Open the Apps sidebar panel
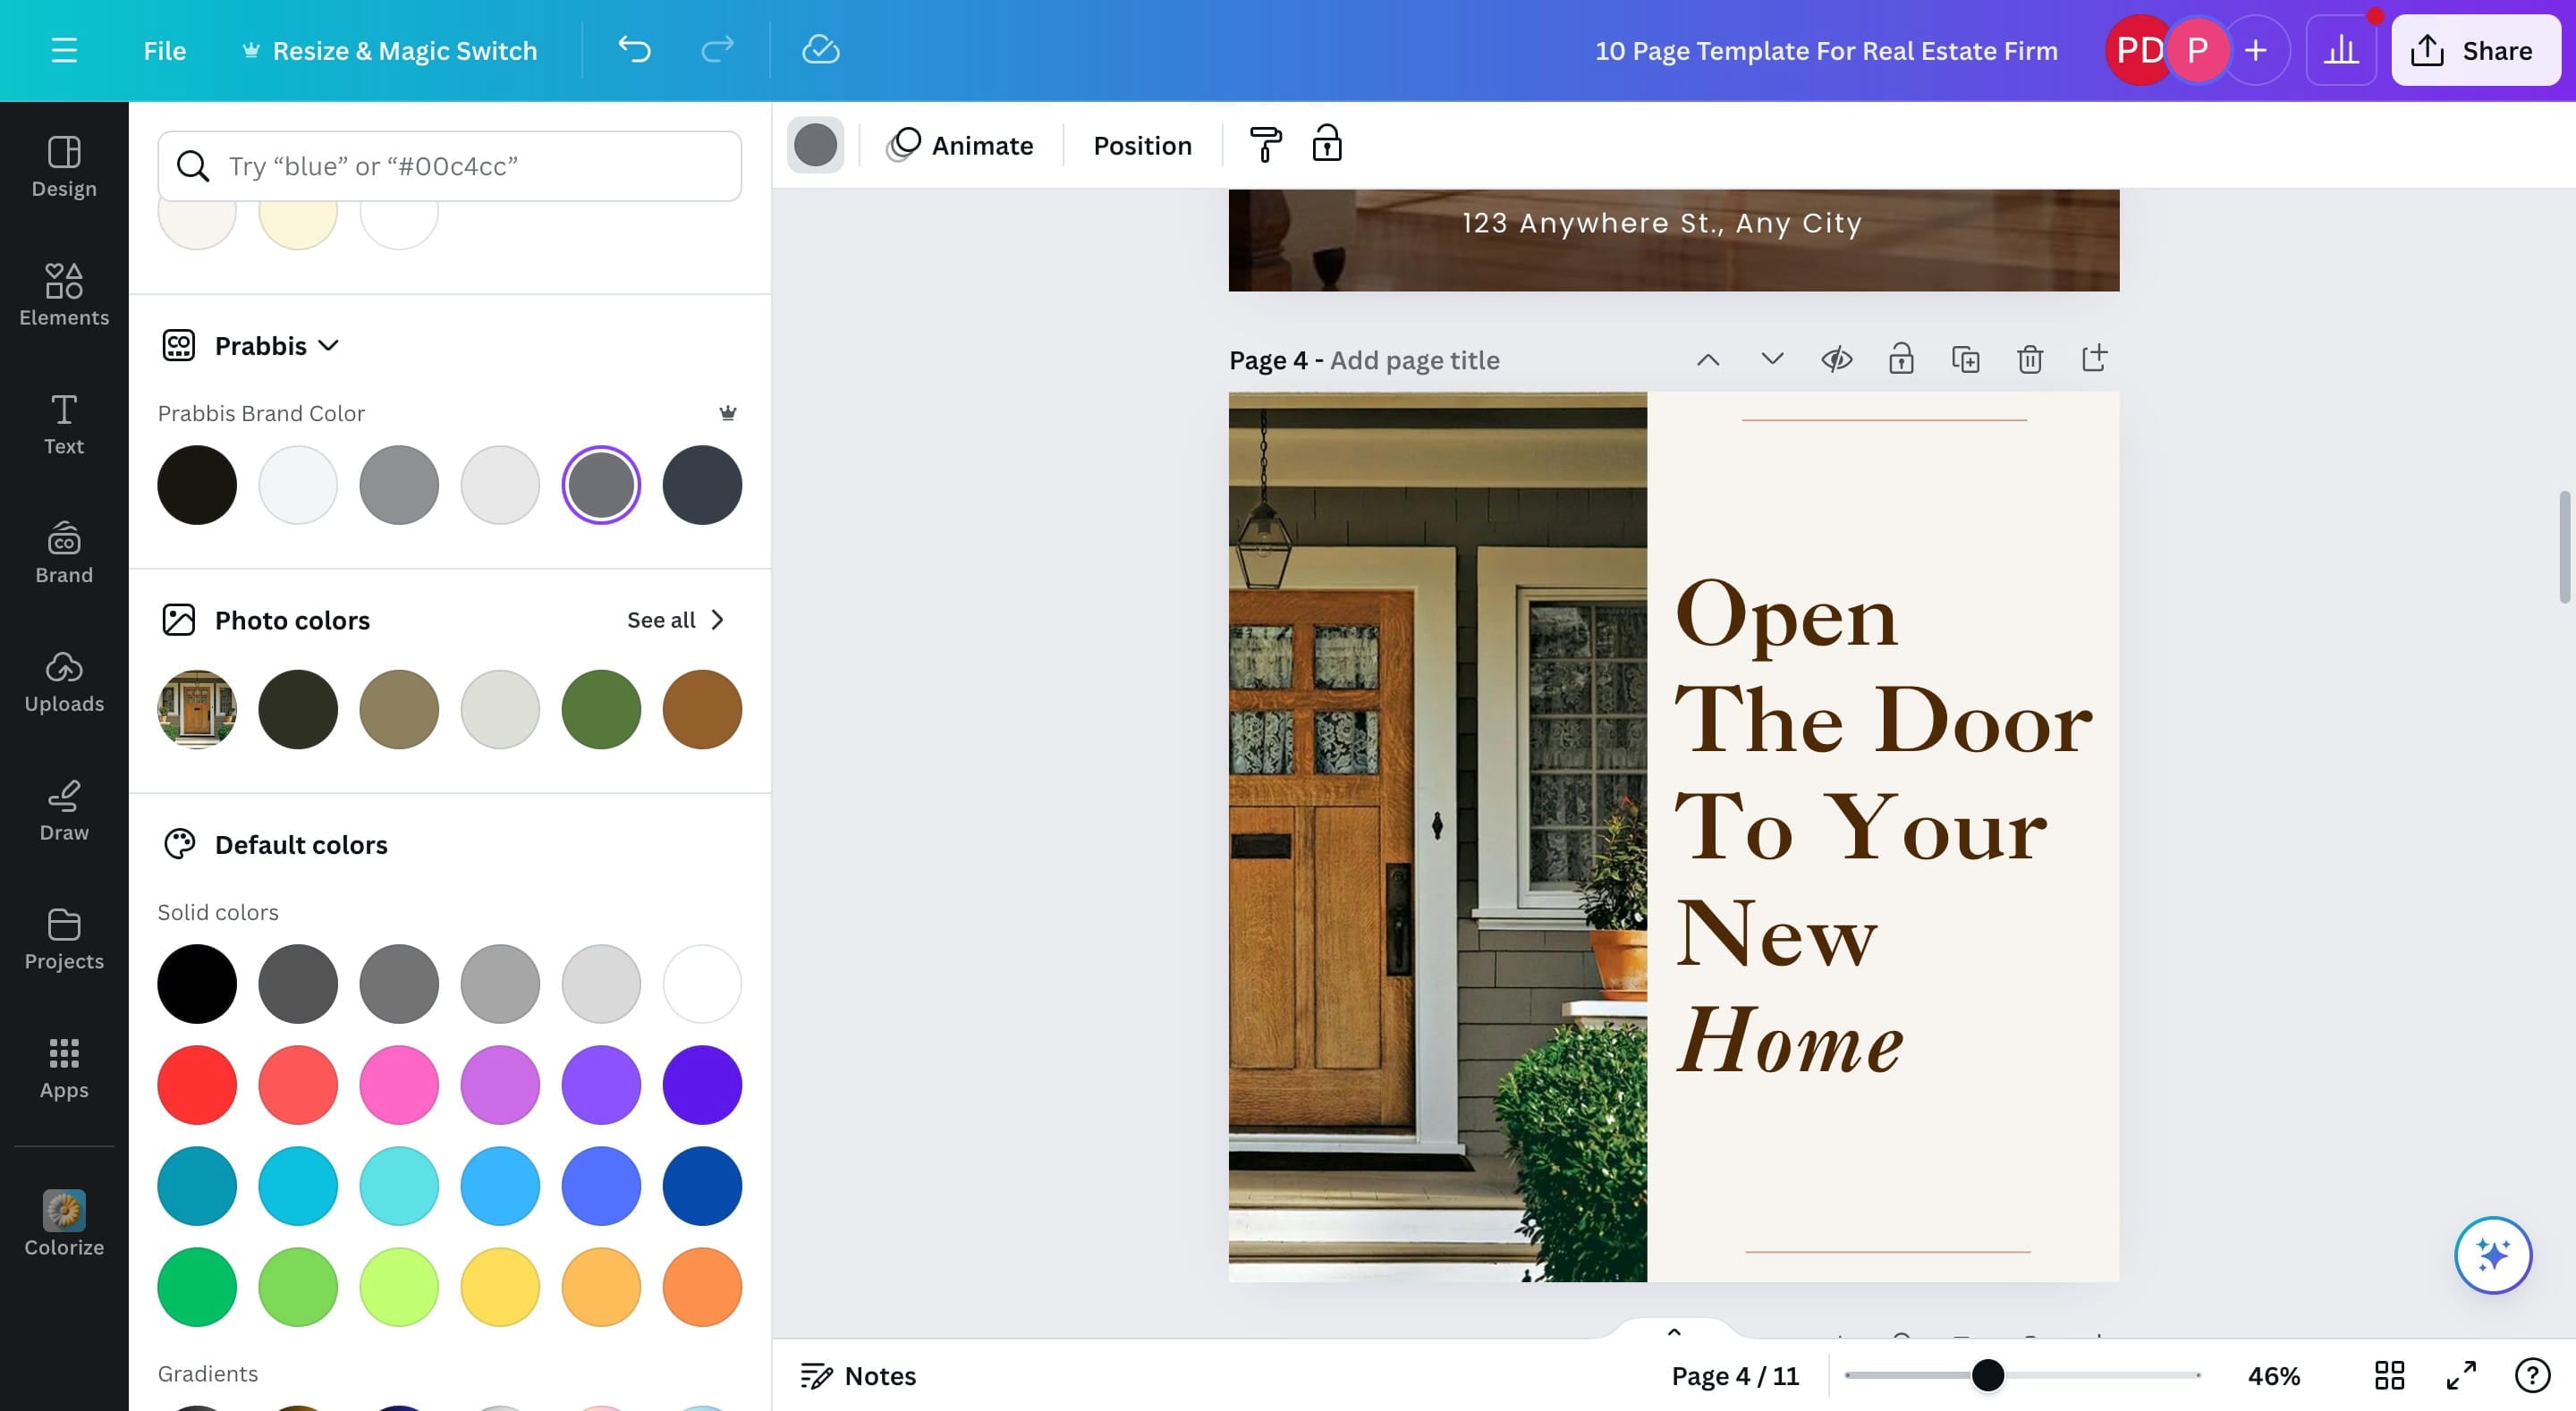 click(64, 1069)
